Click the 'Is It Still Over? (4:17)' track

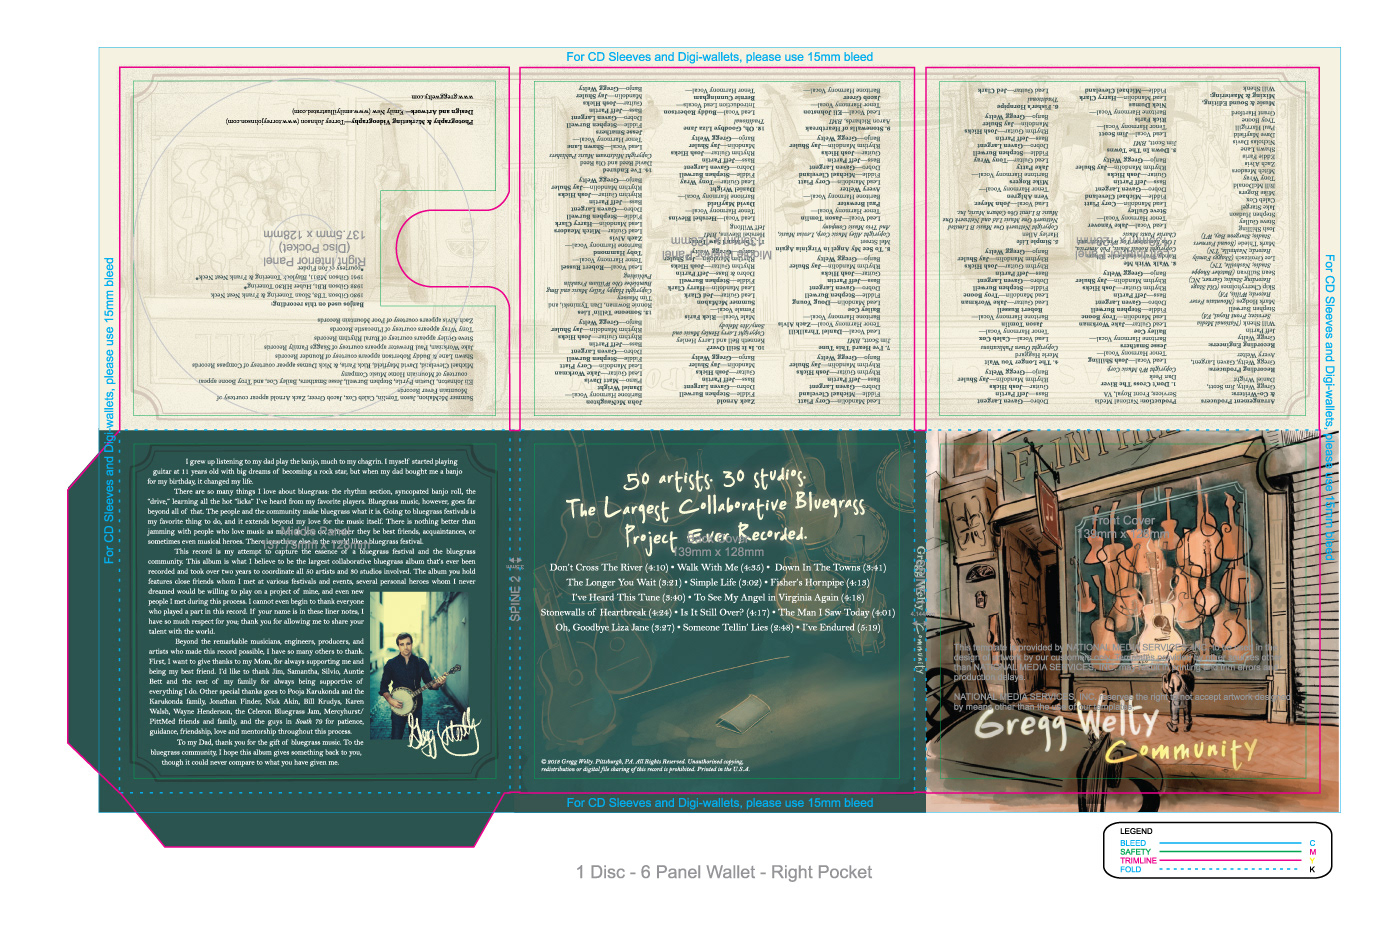coord(724,612)
